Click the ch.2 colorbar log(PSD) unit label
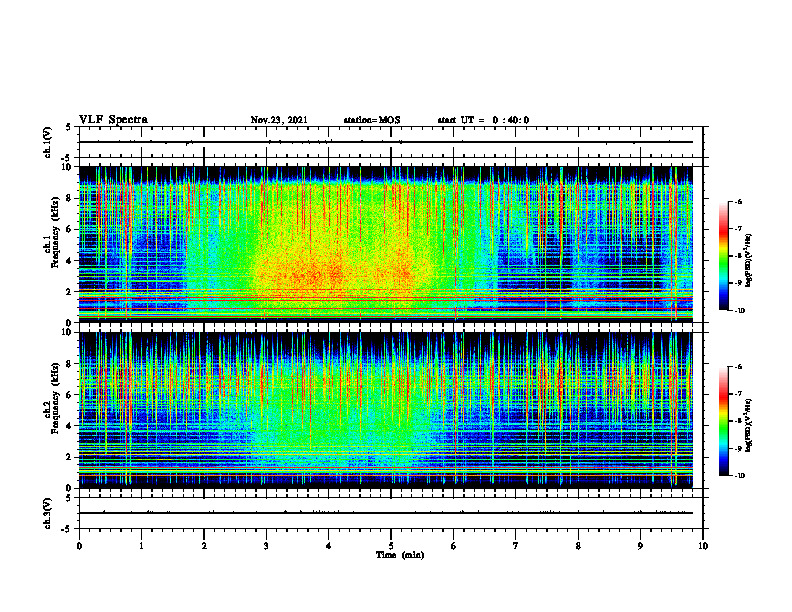 click(749, 424)
